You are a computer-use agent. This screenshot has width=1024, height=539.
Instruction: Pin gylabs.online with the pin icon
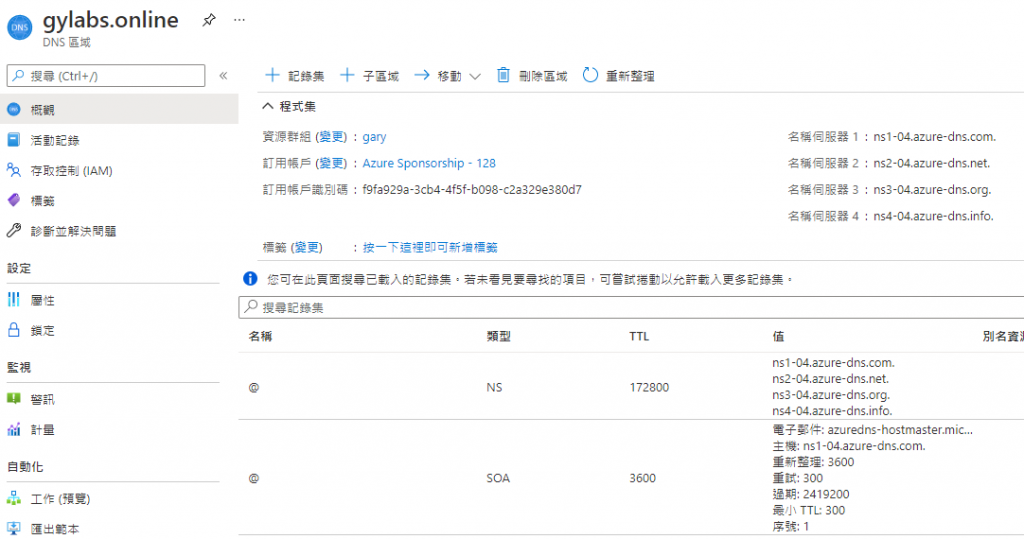click(208, 20)
